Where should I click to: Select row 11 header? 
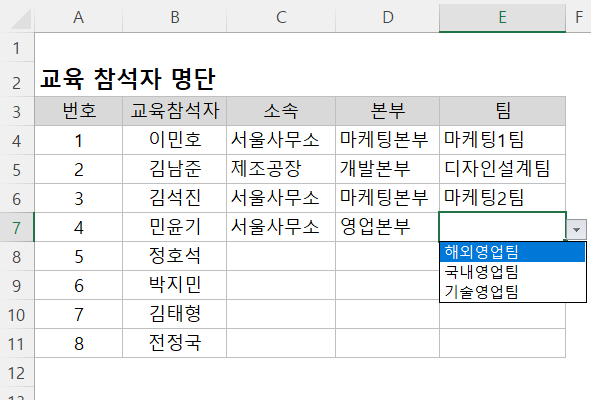(17, 344)
